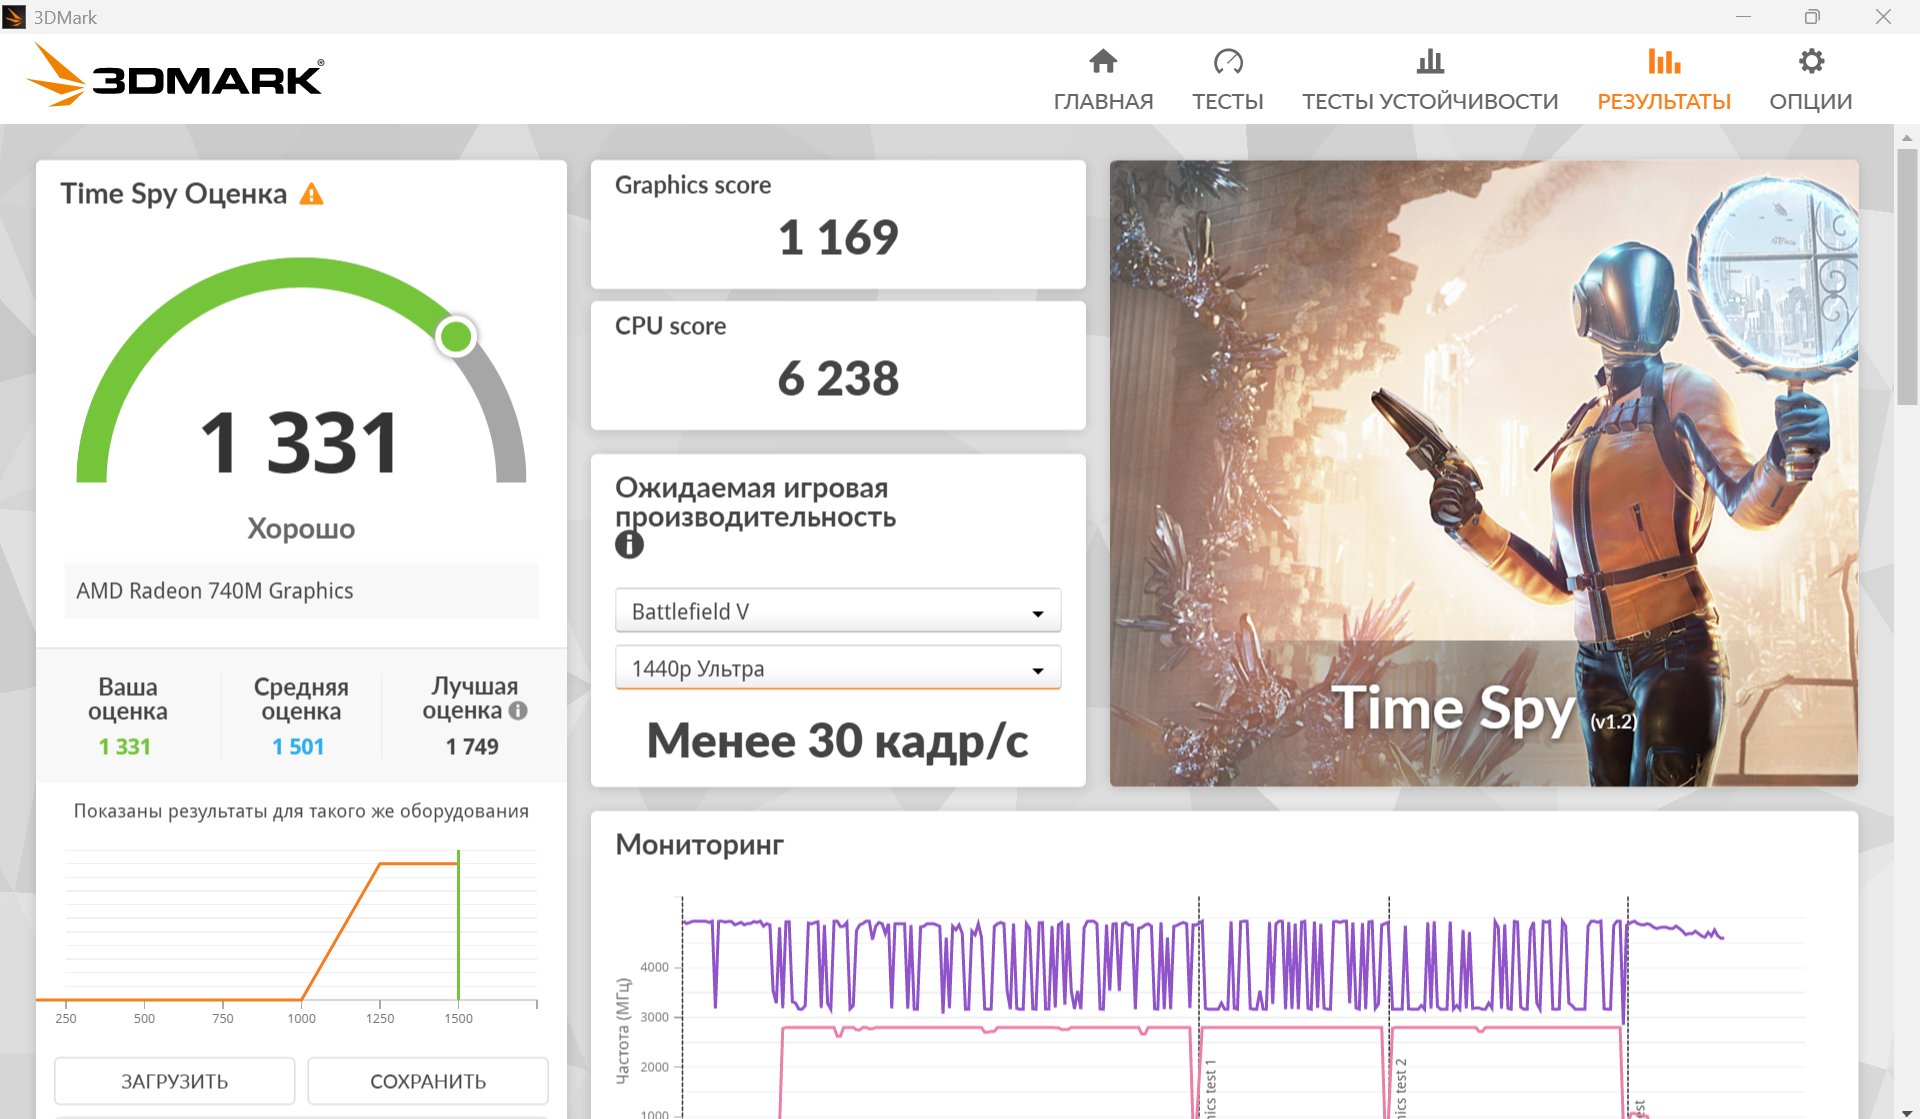The width and height of the screenshot is (1920, 1119).
Task: Select the orange РЕЗУЛЬТАТЫ chart icon
Action: coord(1664,62)
